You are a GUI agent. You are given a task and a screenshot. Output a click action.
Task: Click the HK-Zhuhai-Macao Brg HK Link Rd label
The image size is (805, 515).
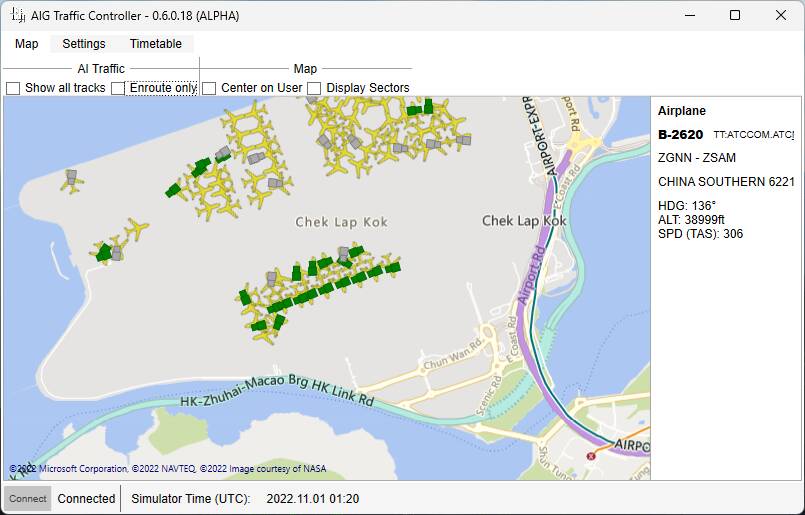coord(277,391)
